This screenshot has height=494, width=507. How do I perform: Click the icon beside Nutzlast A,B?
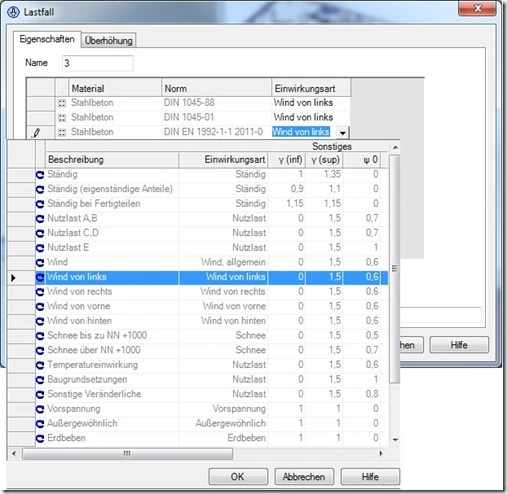pos(40,218)
